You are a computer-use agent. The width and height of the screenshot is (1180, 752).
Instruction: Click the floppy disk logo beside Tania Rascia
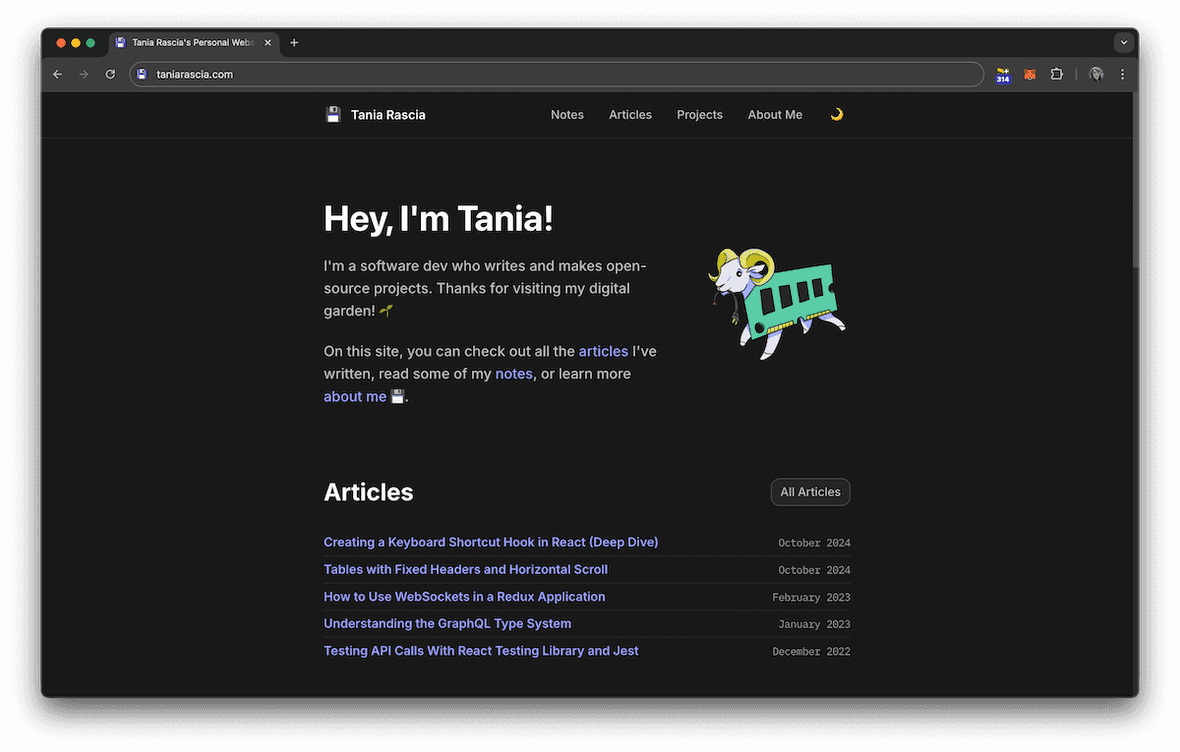[333, 114]
